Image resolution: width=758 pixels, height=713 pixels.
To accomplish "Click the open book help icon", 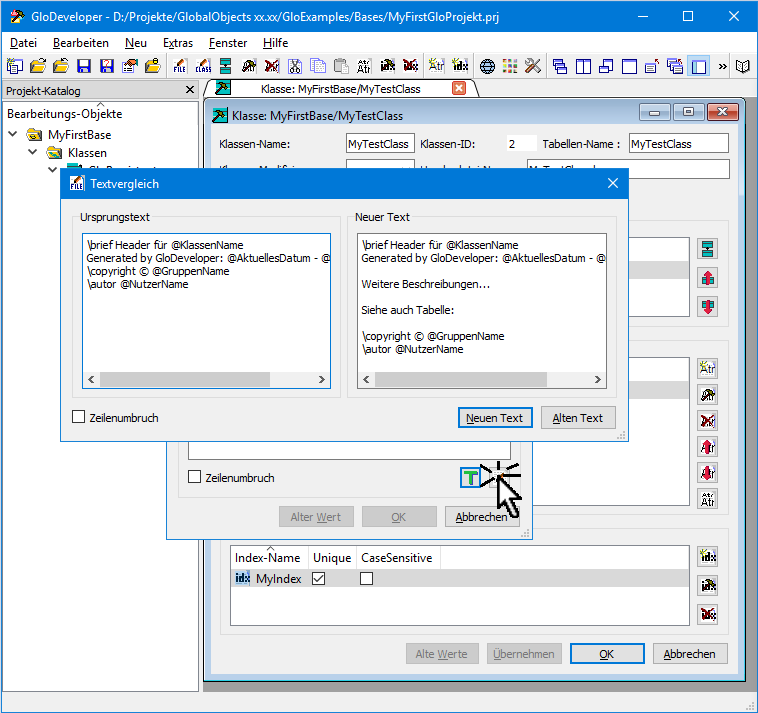I will pos(743,66).
